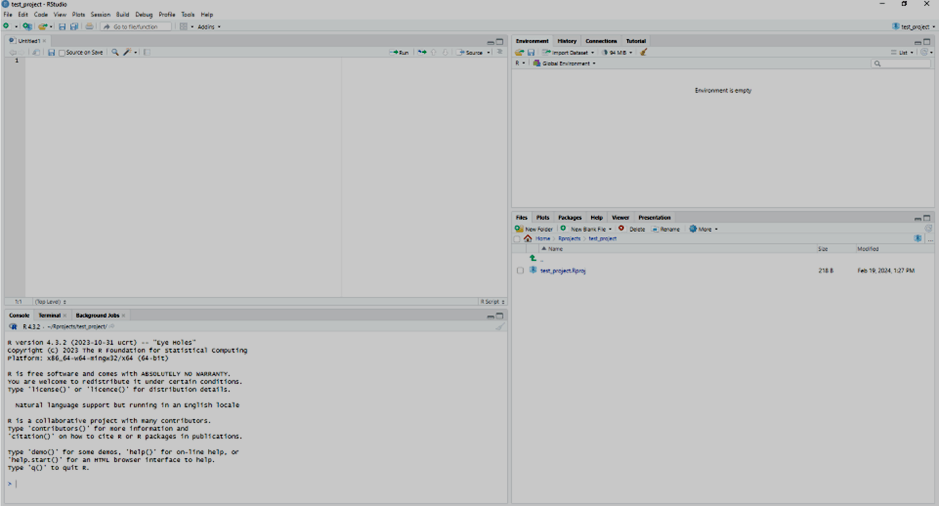This screenshot has width=939, height=506.
Task: Switch the List view dropdown
Action: pyautogui.click(x=902, y=53)
